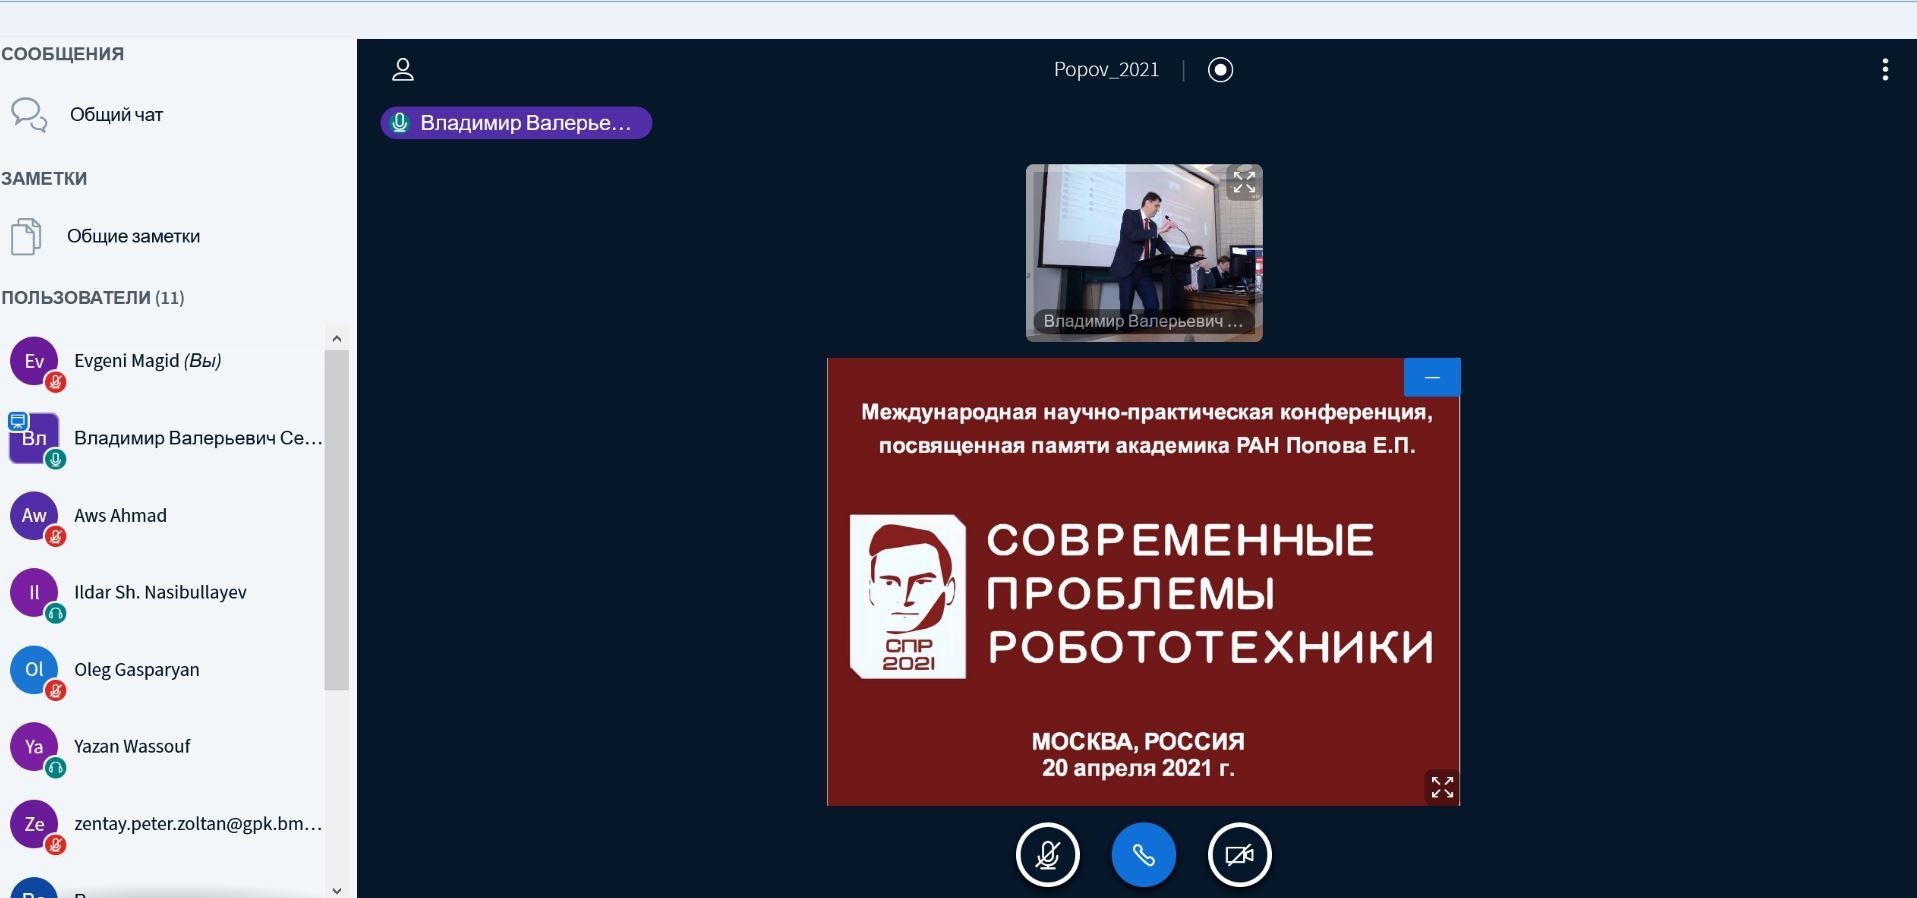Click the recording indicator icon
The image size is (1917, 898).
point(1220,69)
